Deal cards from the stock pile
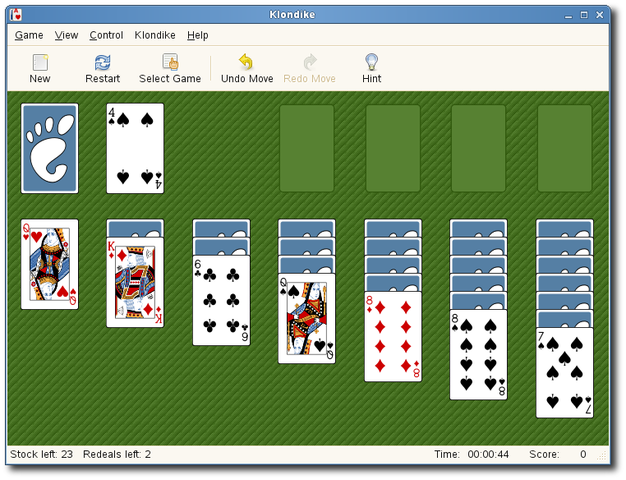626x480 pixels. coord(49,148)
